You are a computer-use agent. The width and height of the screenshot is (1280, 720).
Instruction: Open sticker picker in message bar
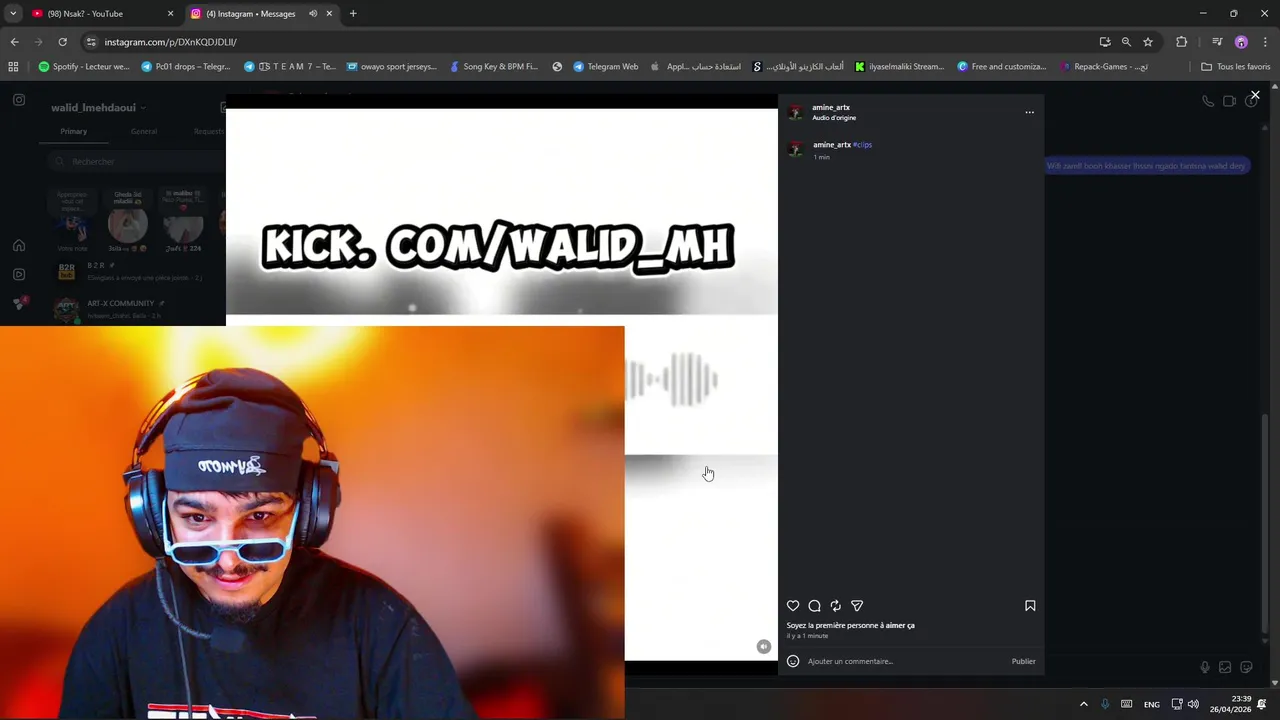(x=1246, y=667)
